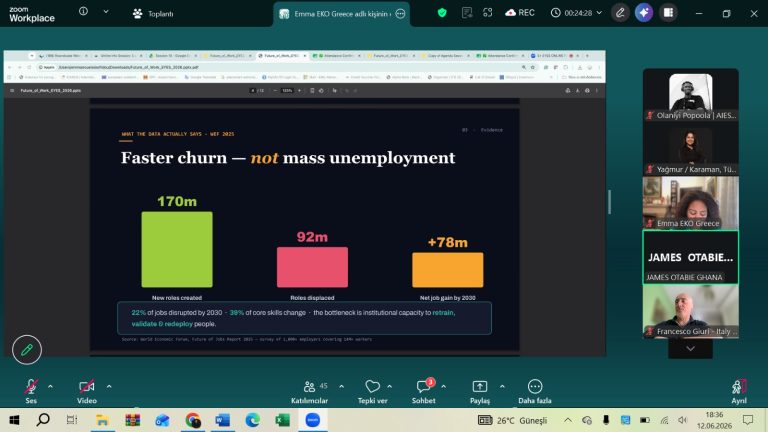
Task: Click the active Future_of_Work browser tab in shared screen
Action: 282,56
